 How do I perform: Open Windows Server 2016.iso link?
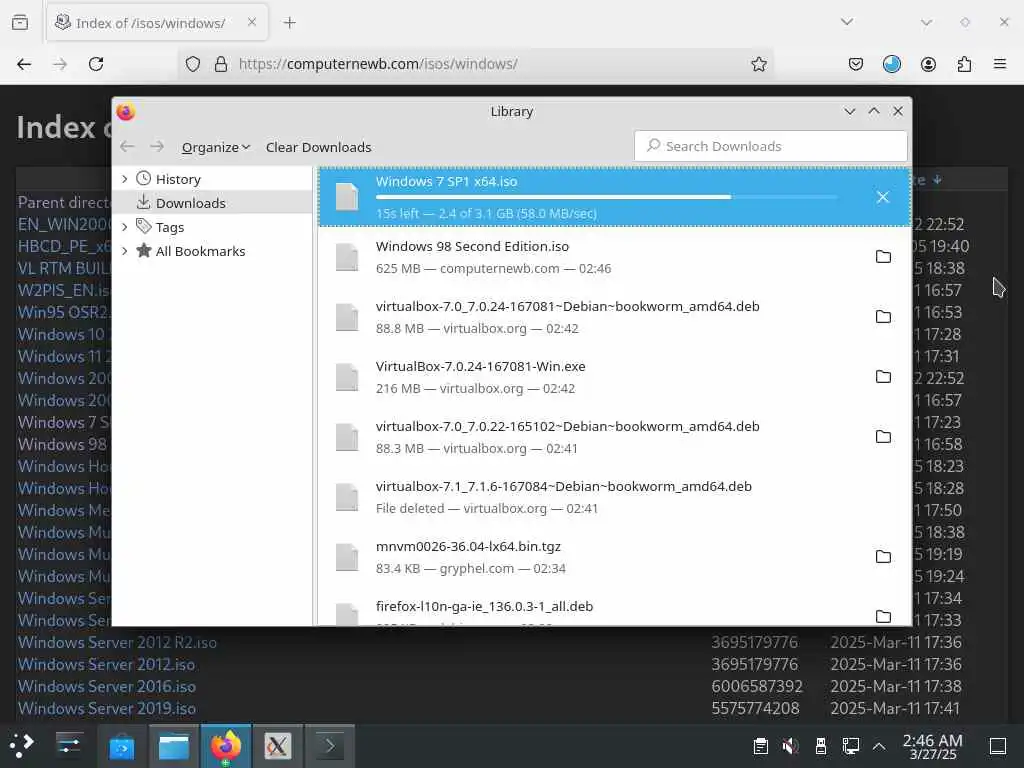106,687
